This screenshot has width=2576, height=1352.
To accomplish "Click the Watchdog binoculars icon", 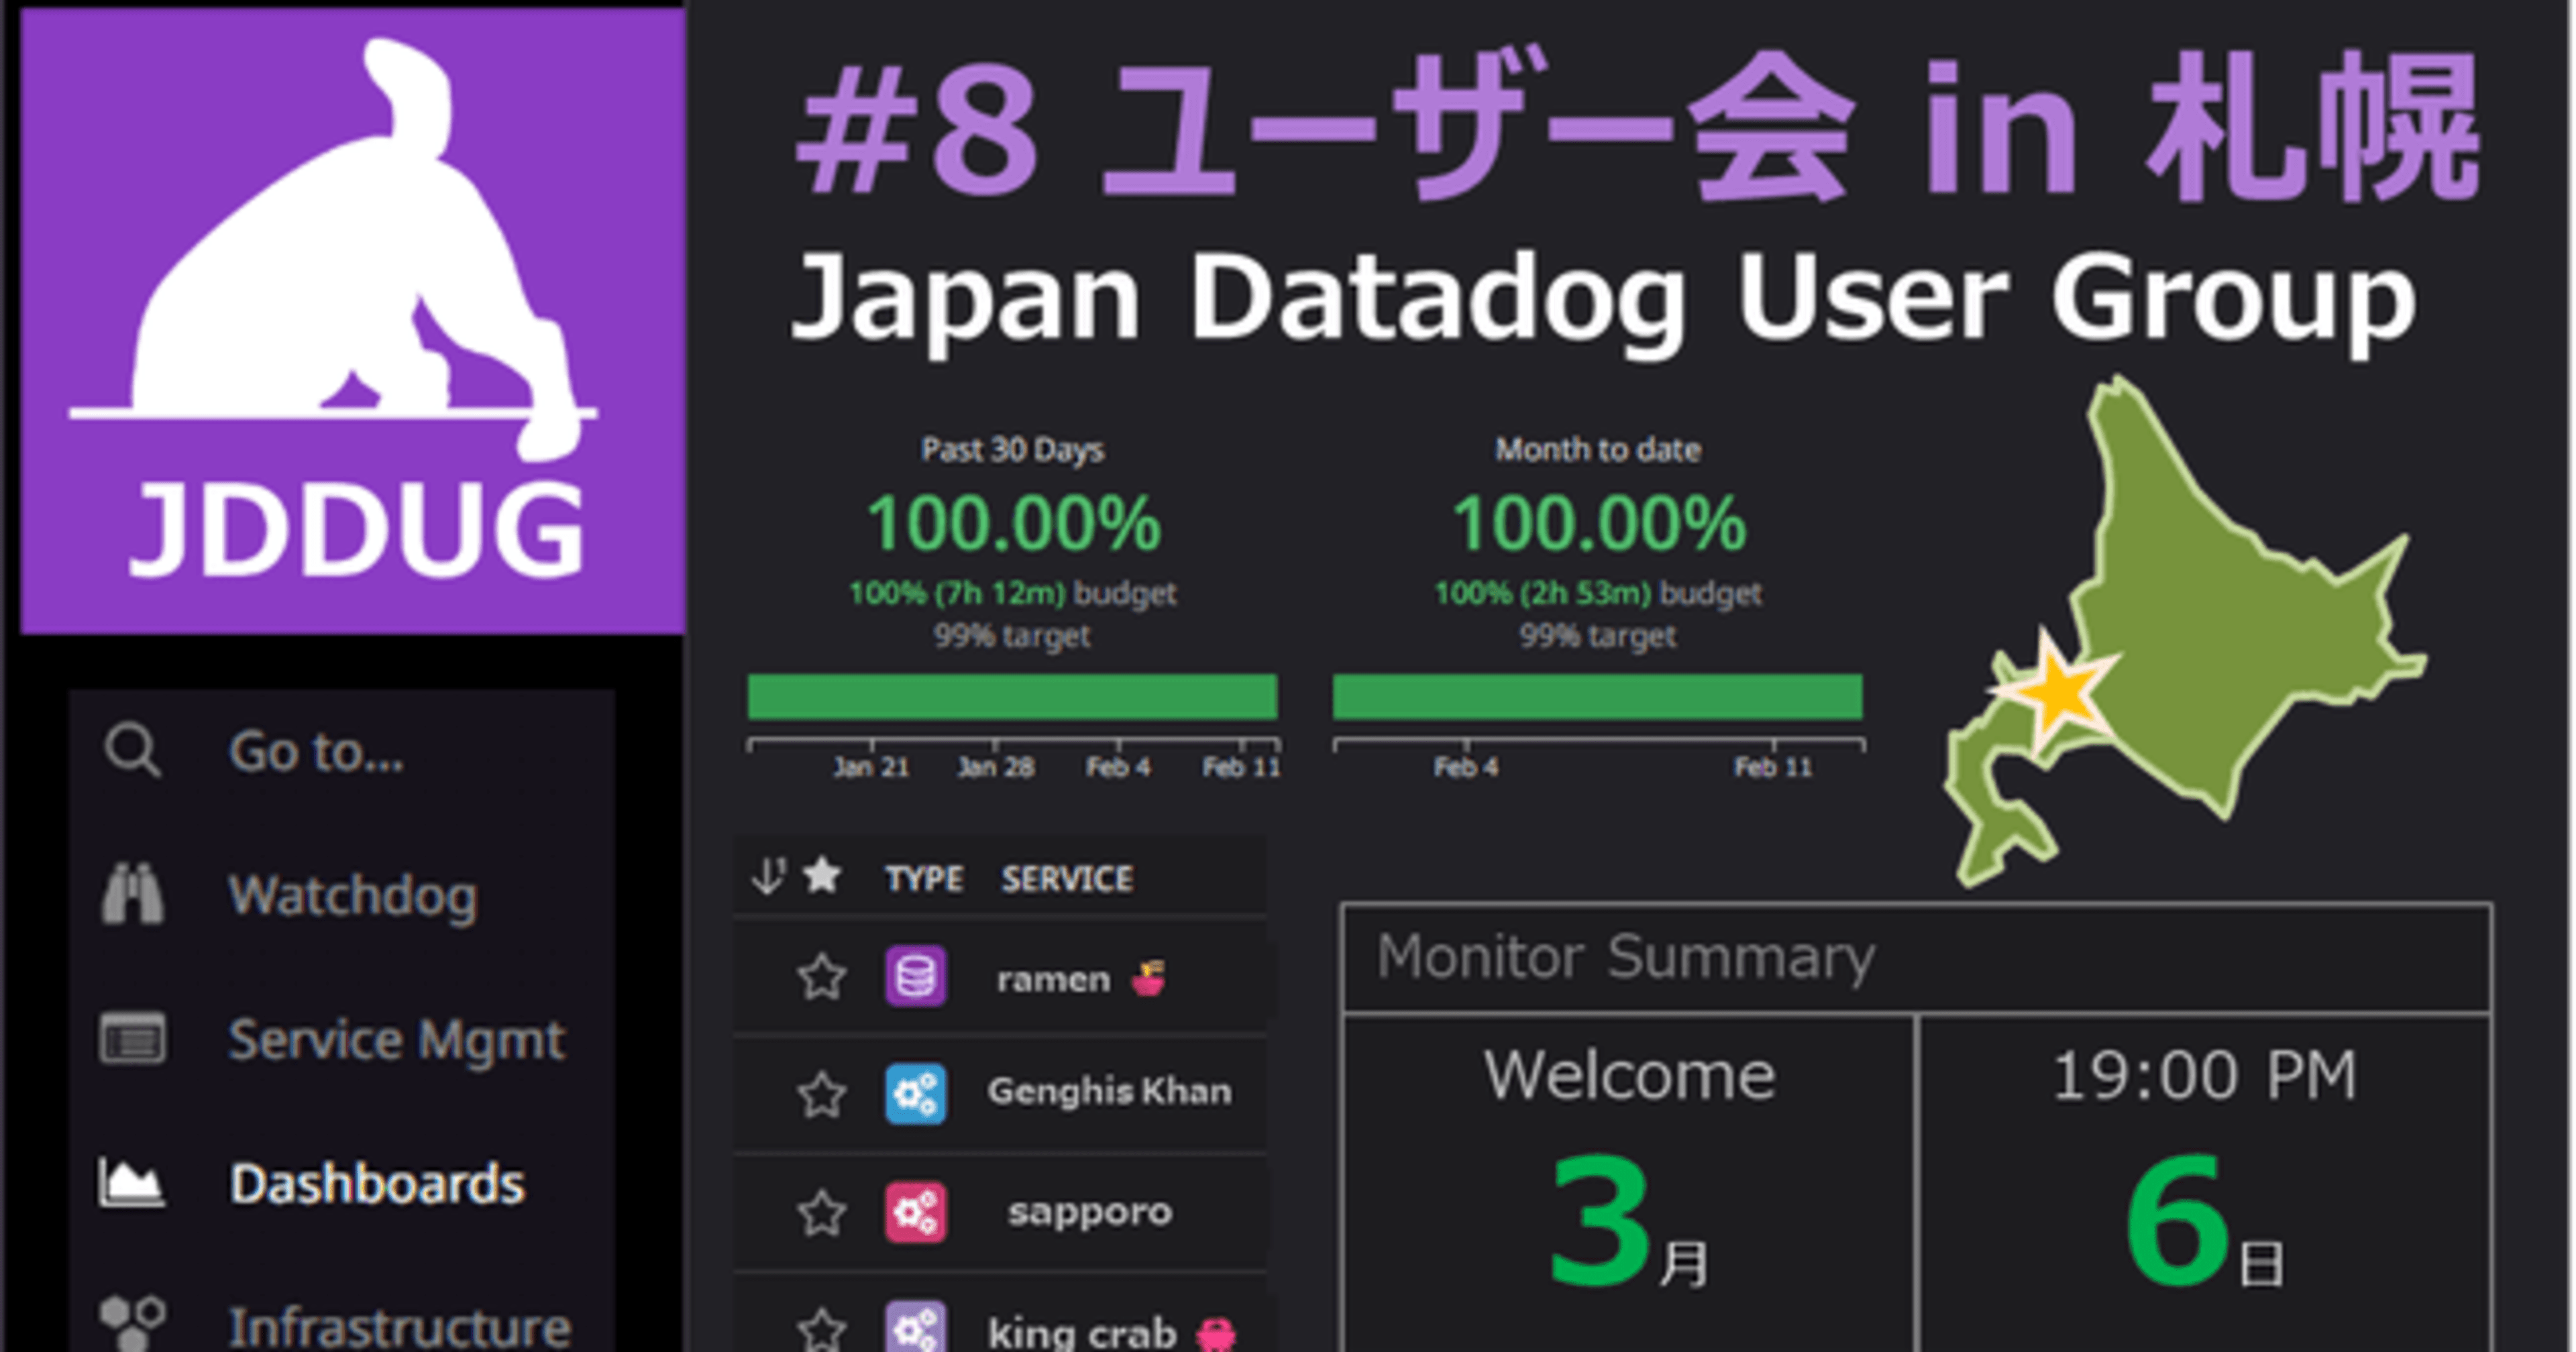I will coord(133,894).
